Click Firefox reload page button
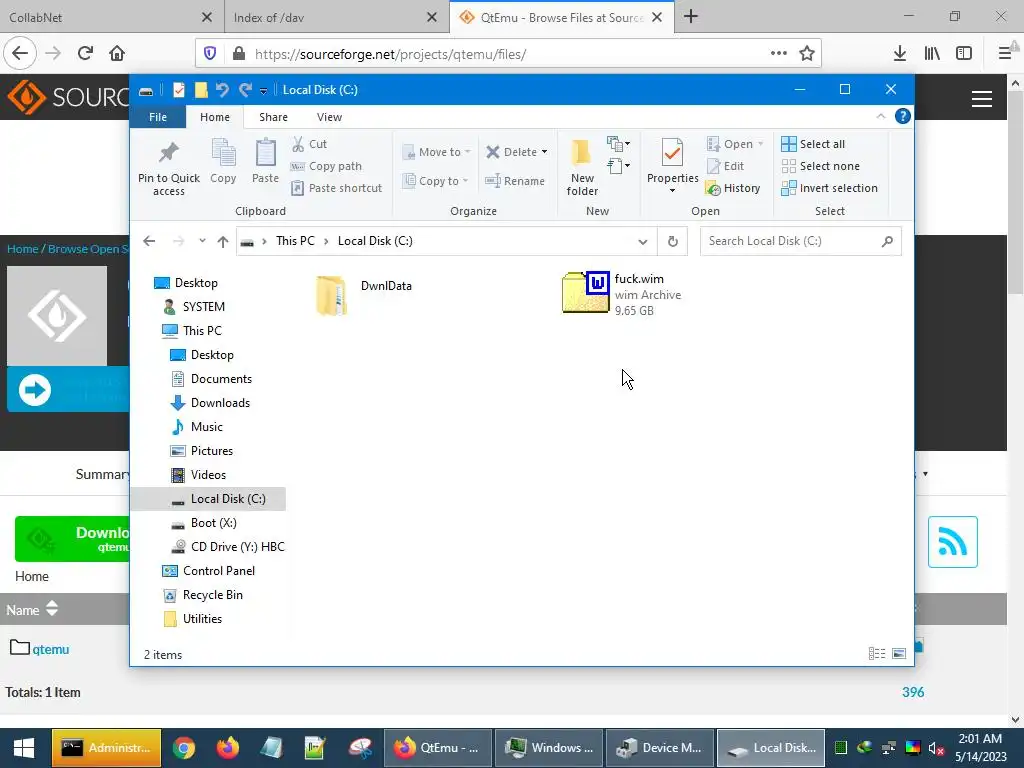 point(85,54)
